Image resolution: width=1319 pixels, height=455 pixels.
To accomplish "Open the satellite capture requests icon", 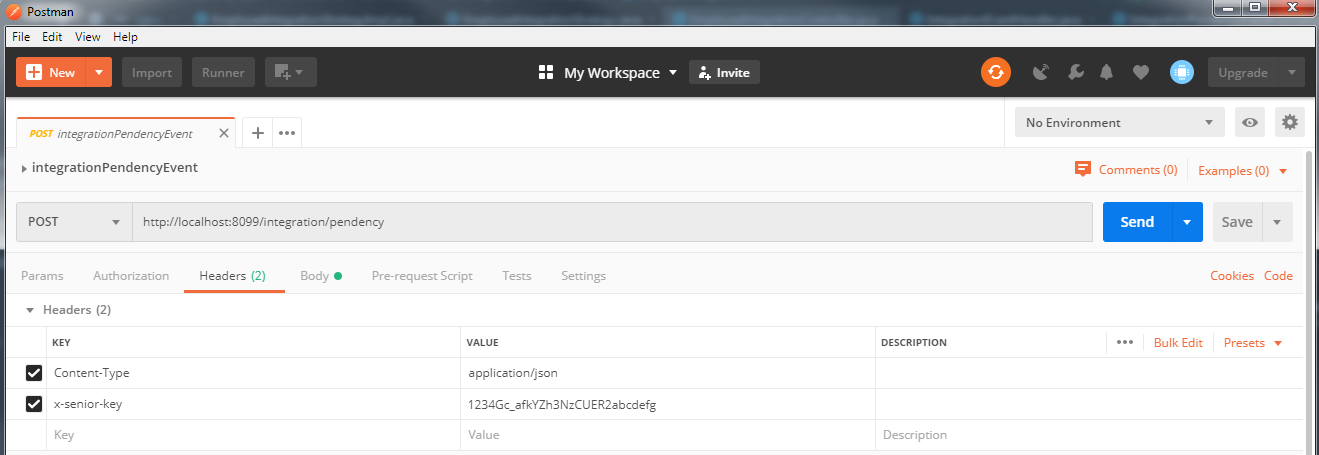I will point(1041,72).
